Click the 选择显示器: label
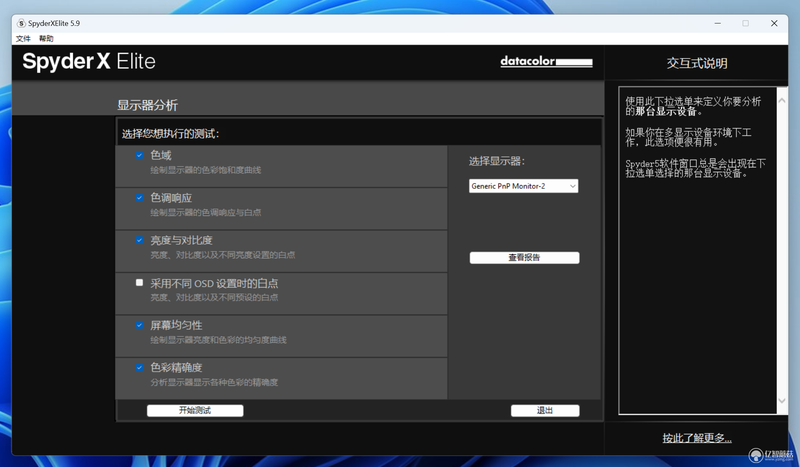The width and height of the screenshot is (800, 467). tap(497, 161)
